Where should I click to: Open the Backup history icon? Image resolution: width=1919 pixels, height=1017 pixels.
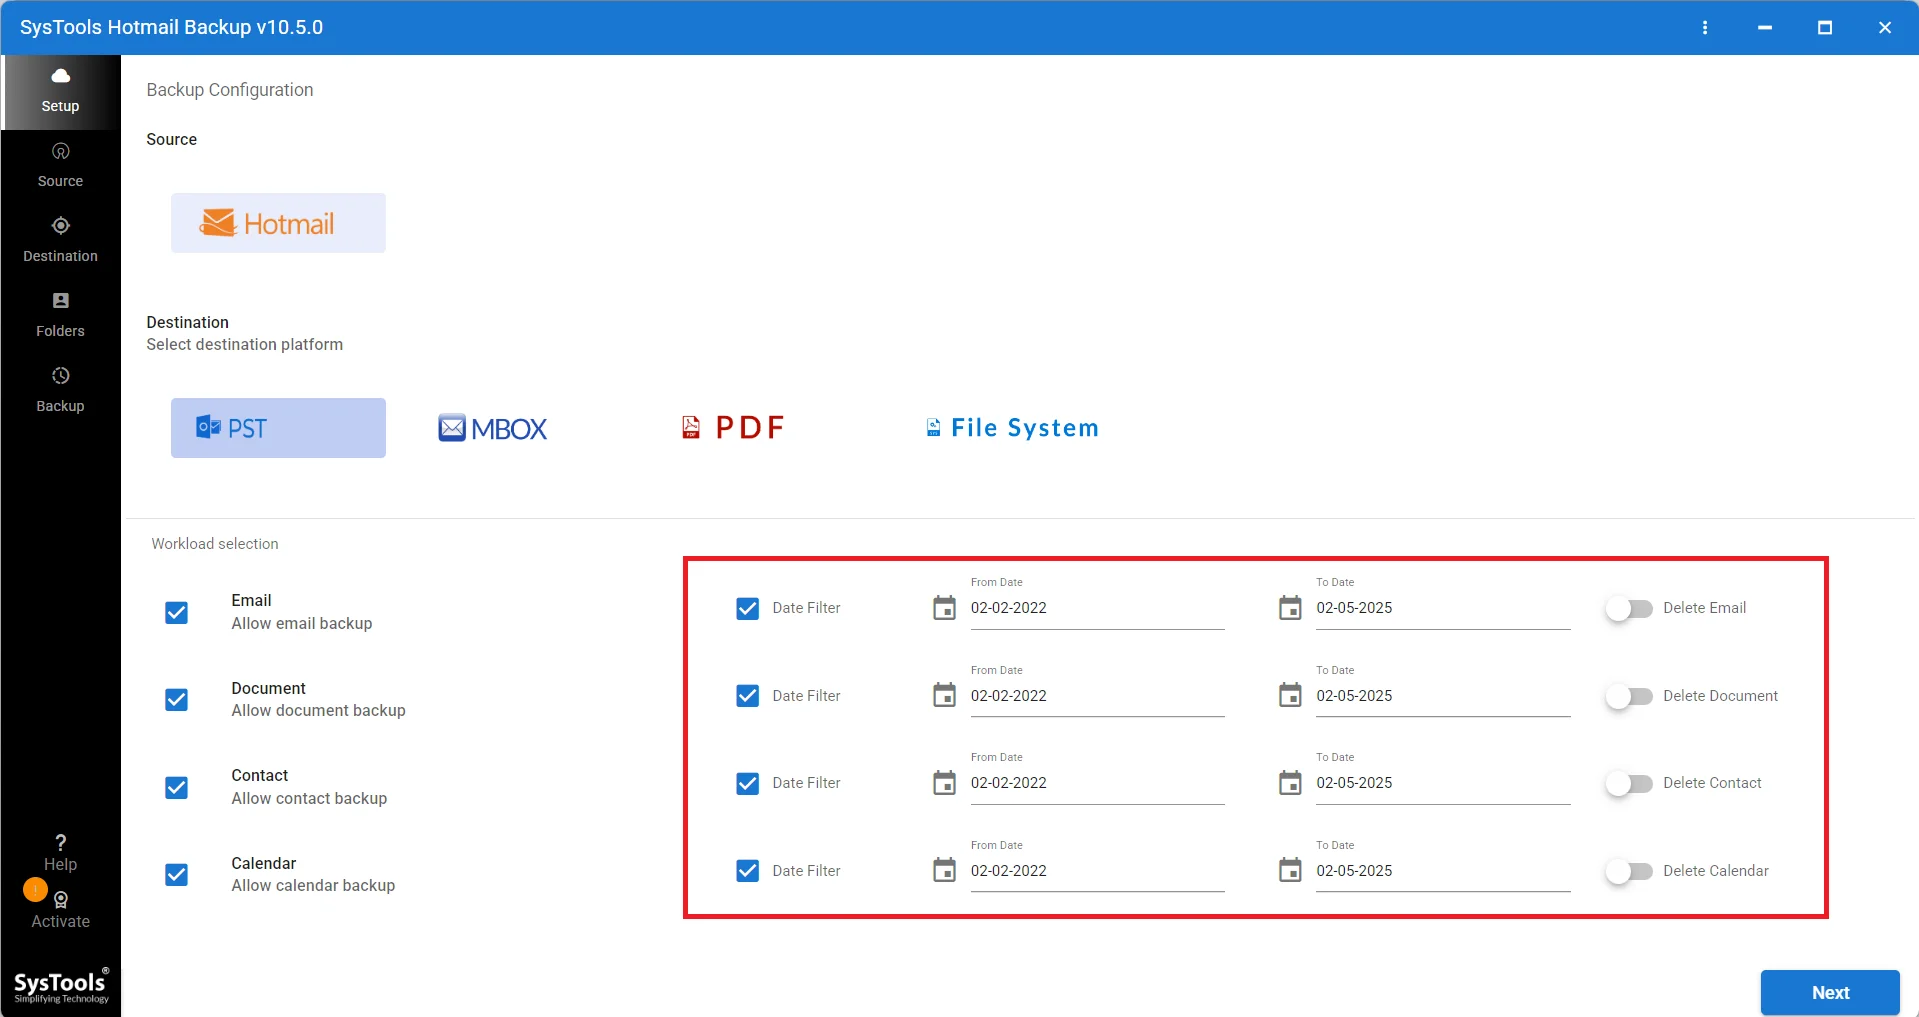point(60,376)
